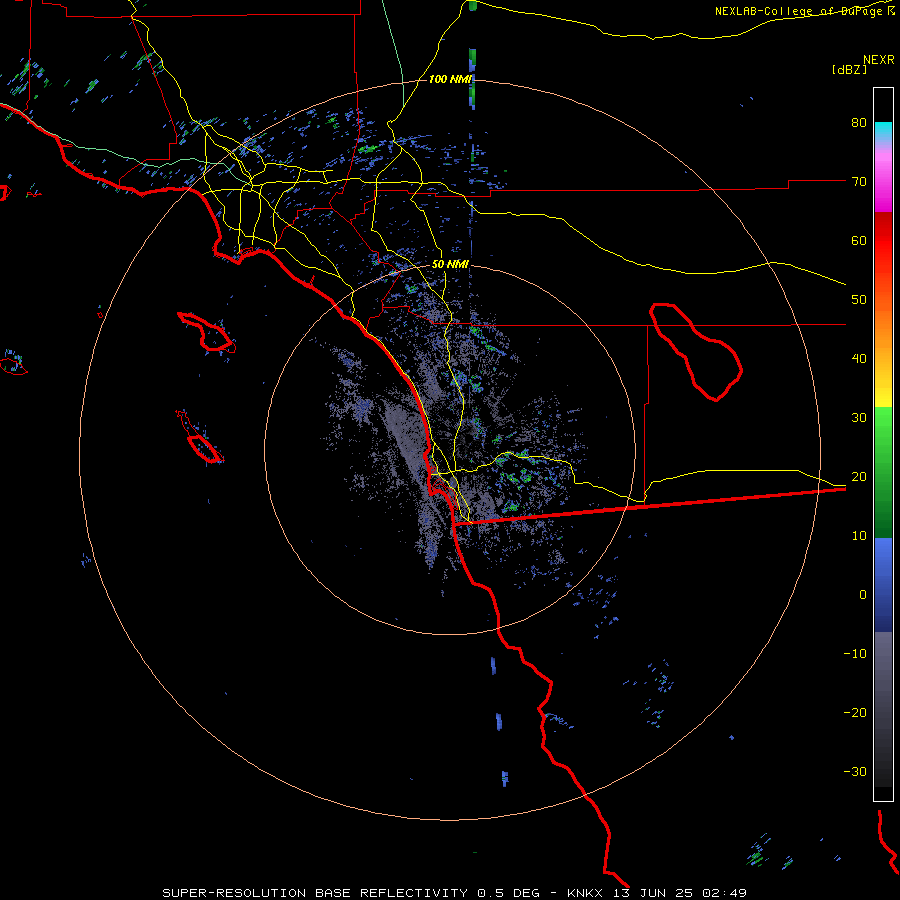Click the 60 dBZ scale value
The height and width of the screenshot is (900, 900).
click(x=859, y=240)
